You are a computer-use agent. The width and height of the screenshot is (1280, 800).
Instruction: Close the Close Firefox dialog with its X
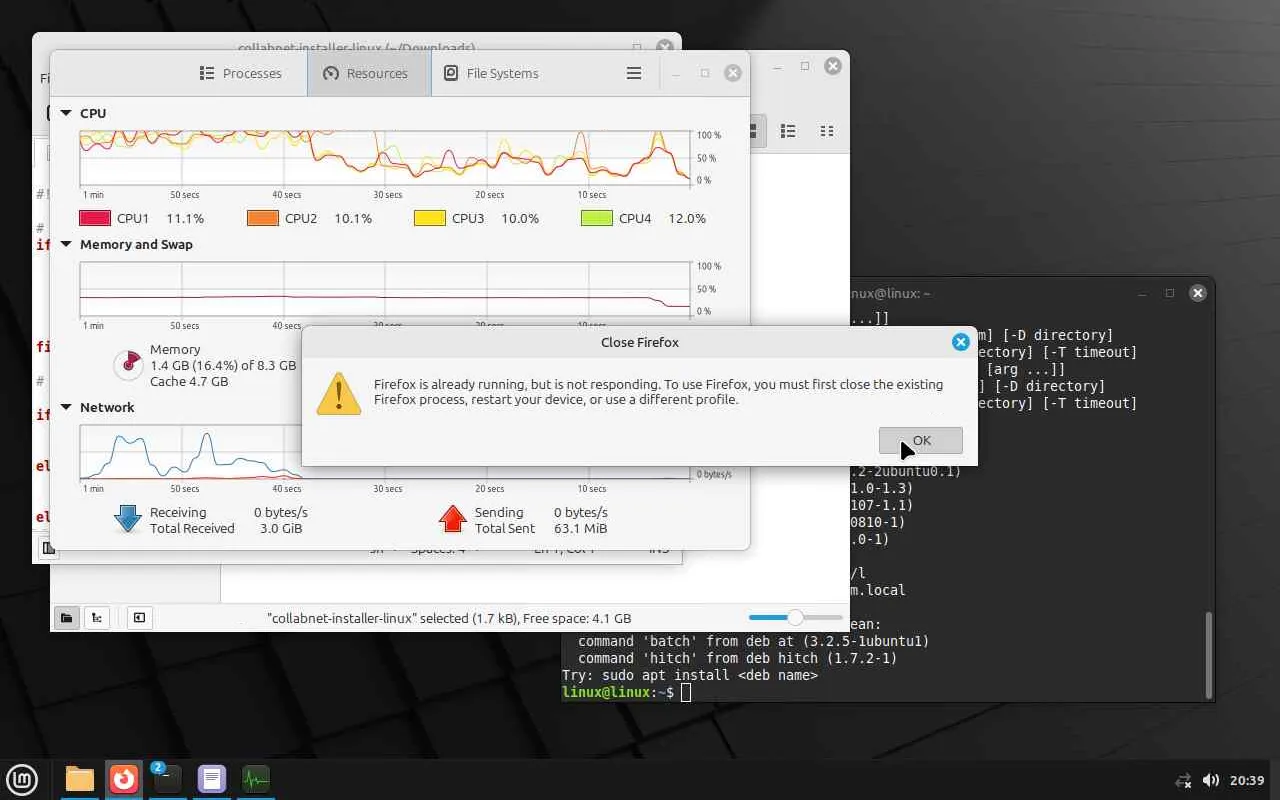(960, 342)
